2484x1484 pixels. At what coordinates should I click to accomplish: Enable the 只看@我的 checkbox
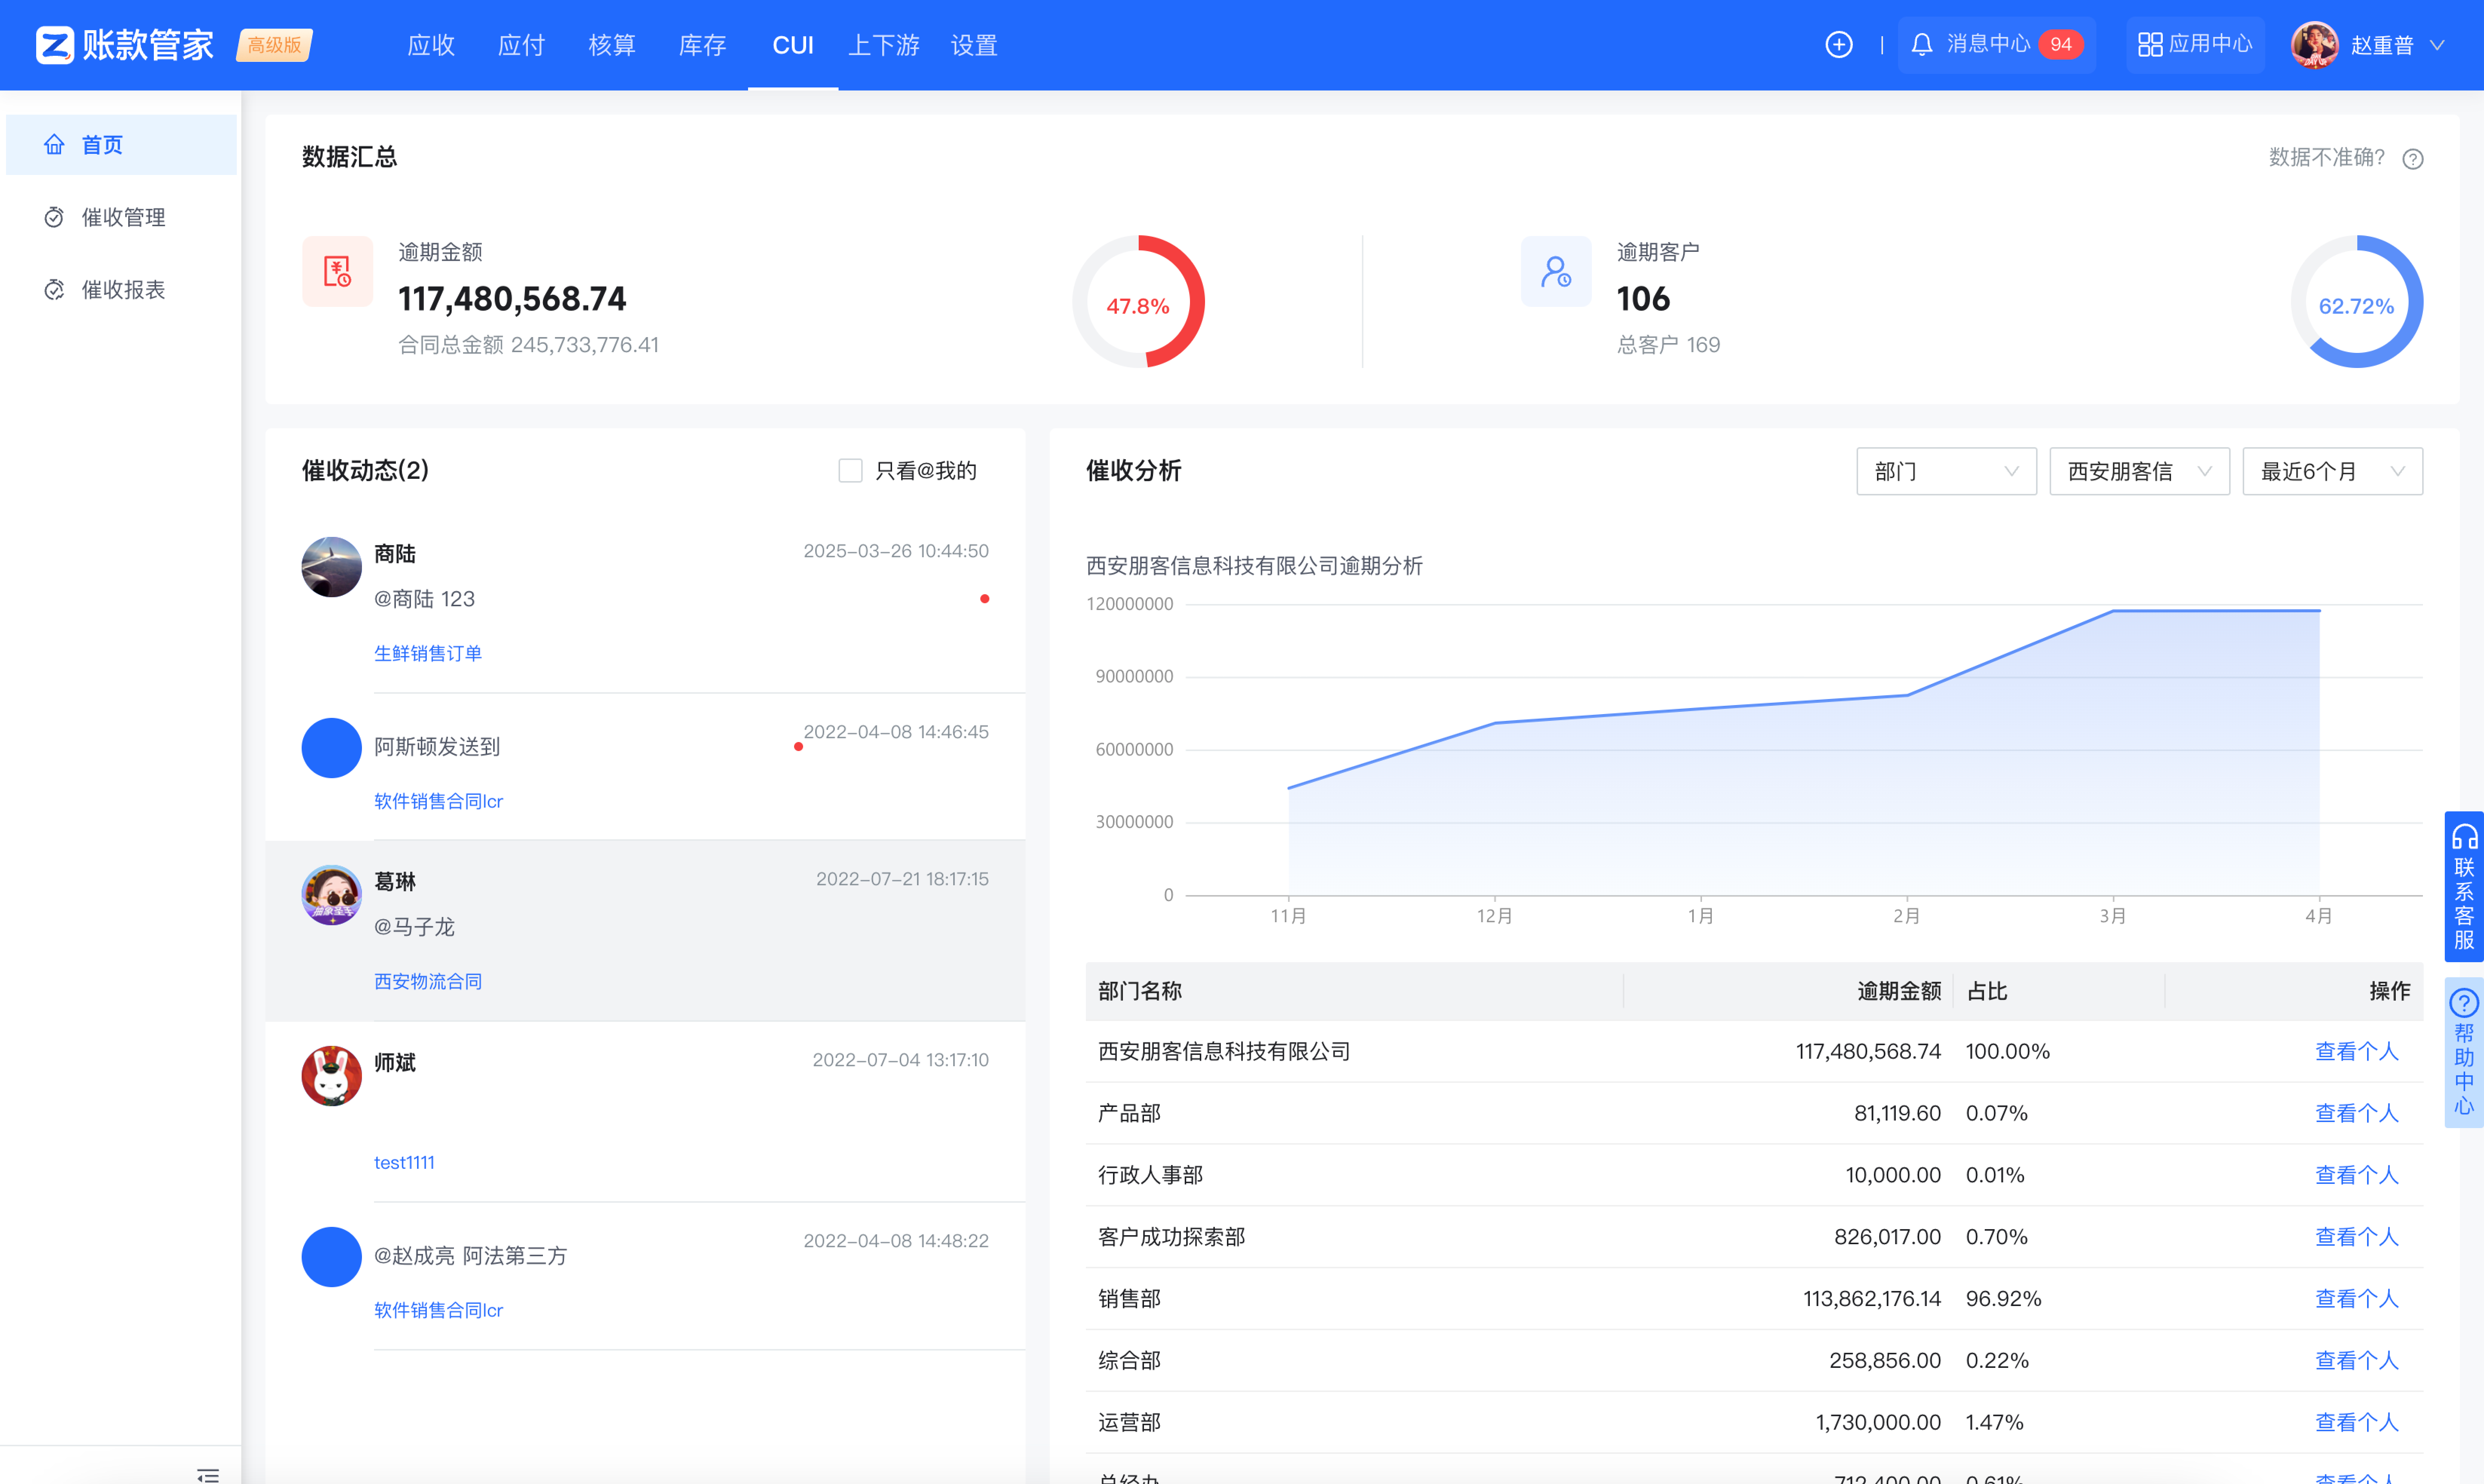point(850,471)
